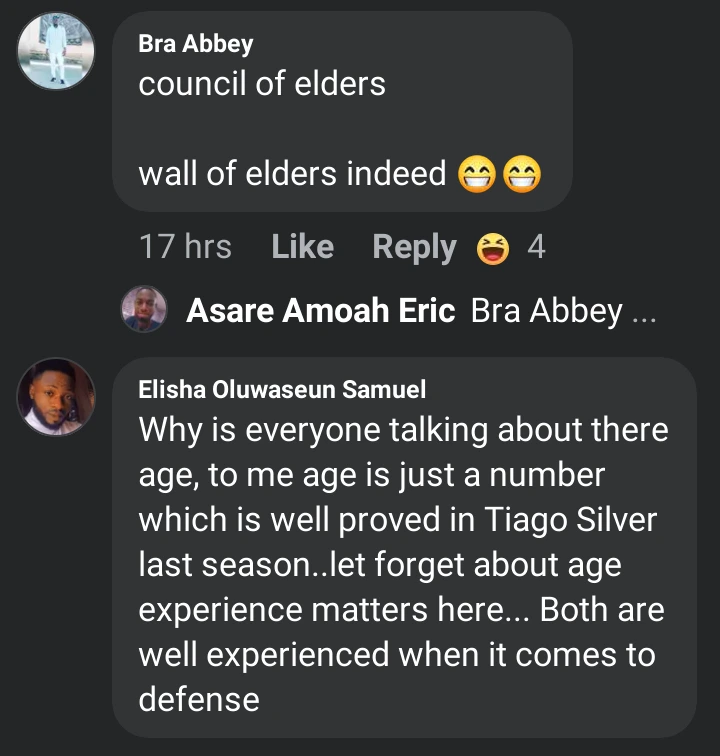Open Elisha Oluwaseun Samuel's name link
The height and width of the screenshot is (756, 720).
click(282, 391)
